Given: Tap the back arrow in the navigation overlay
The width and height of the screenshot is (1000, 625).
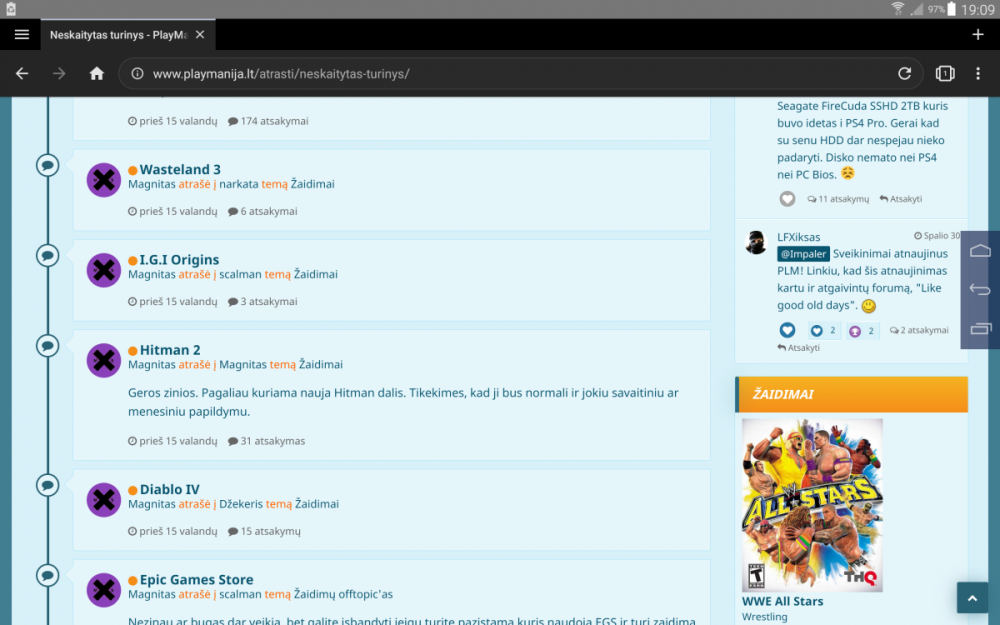Looking at the screenshot, I should coord(981,290).
